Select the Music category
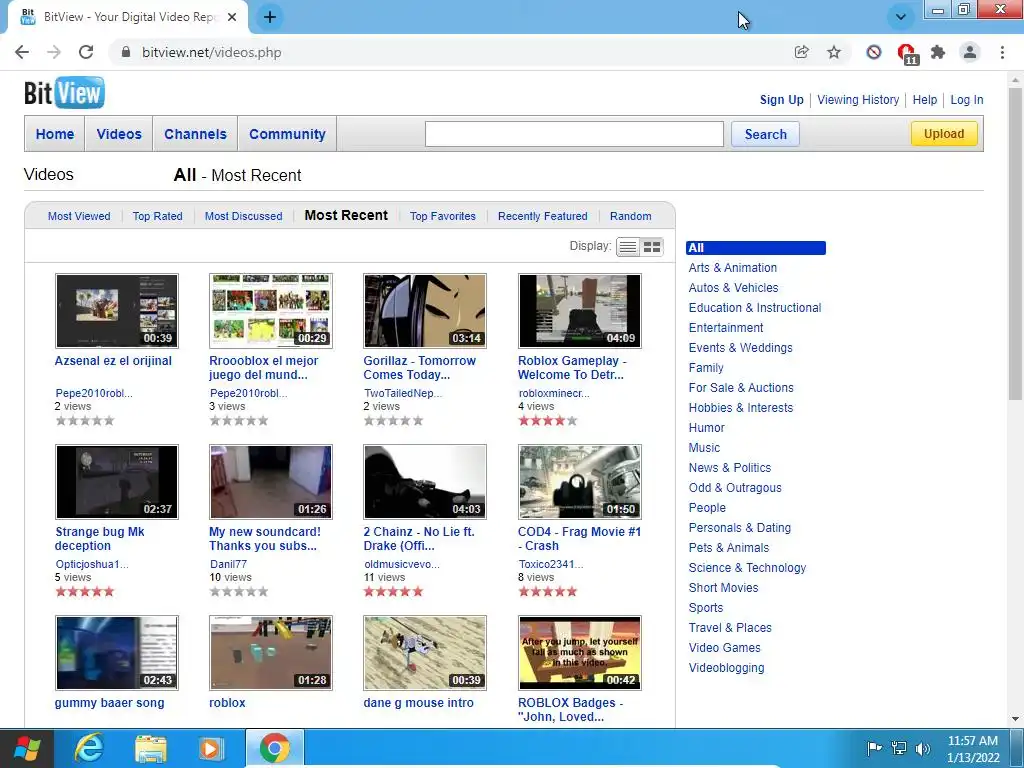The height and width of the screenshot is (768, 1024). coord(704,448)
